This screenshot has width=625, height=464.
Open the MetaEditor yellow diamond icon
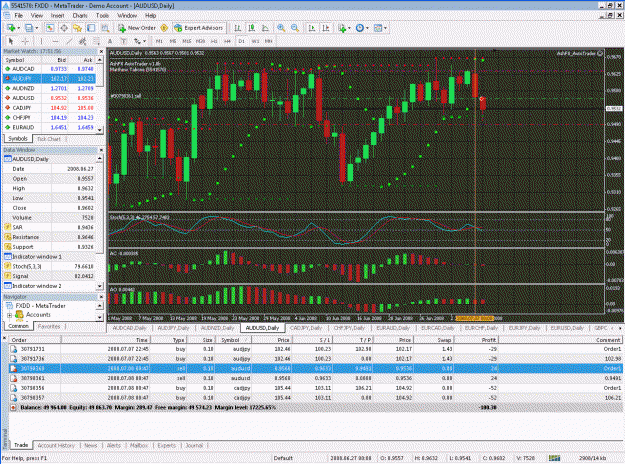tap(164, 28)
